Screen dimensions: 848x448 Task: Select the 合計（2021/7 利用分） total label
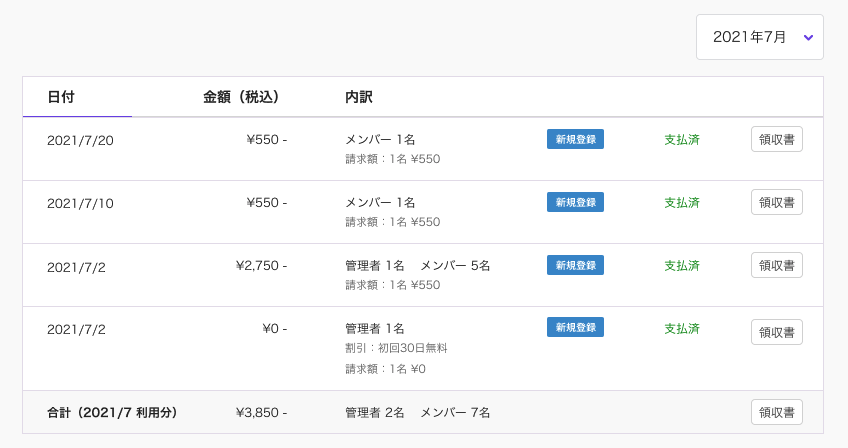pyautogui.click(x=112, y=412)
